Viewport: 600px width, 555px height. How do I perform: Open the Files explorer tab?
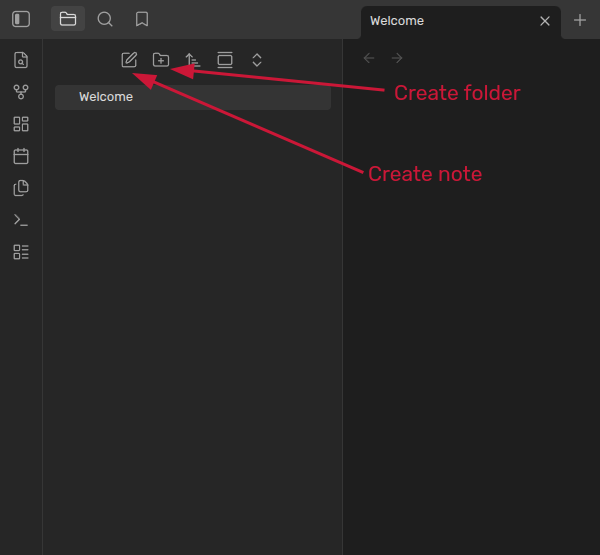[x=68, y=19]
